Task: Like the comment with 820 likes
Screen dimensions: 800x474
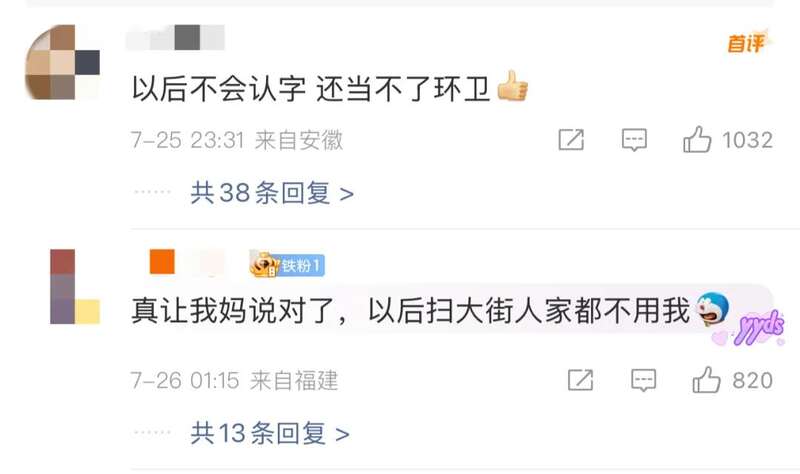Action: tap(707, 380)
